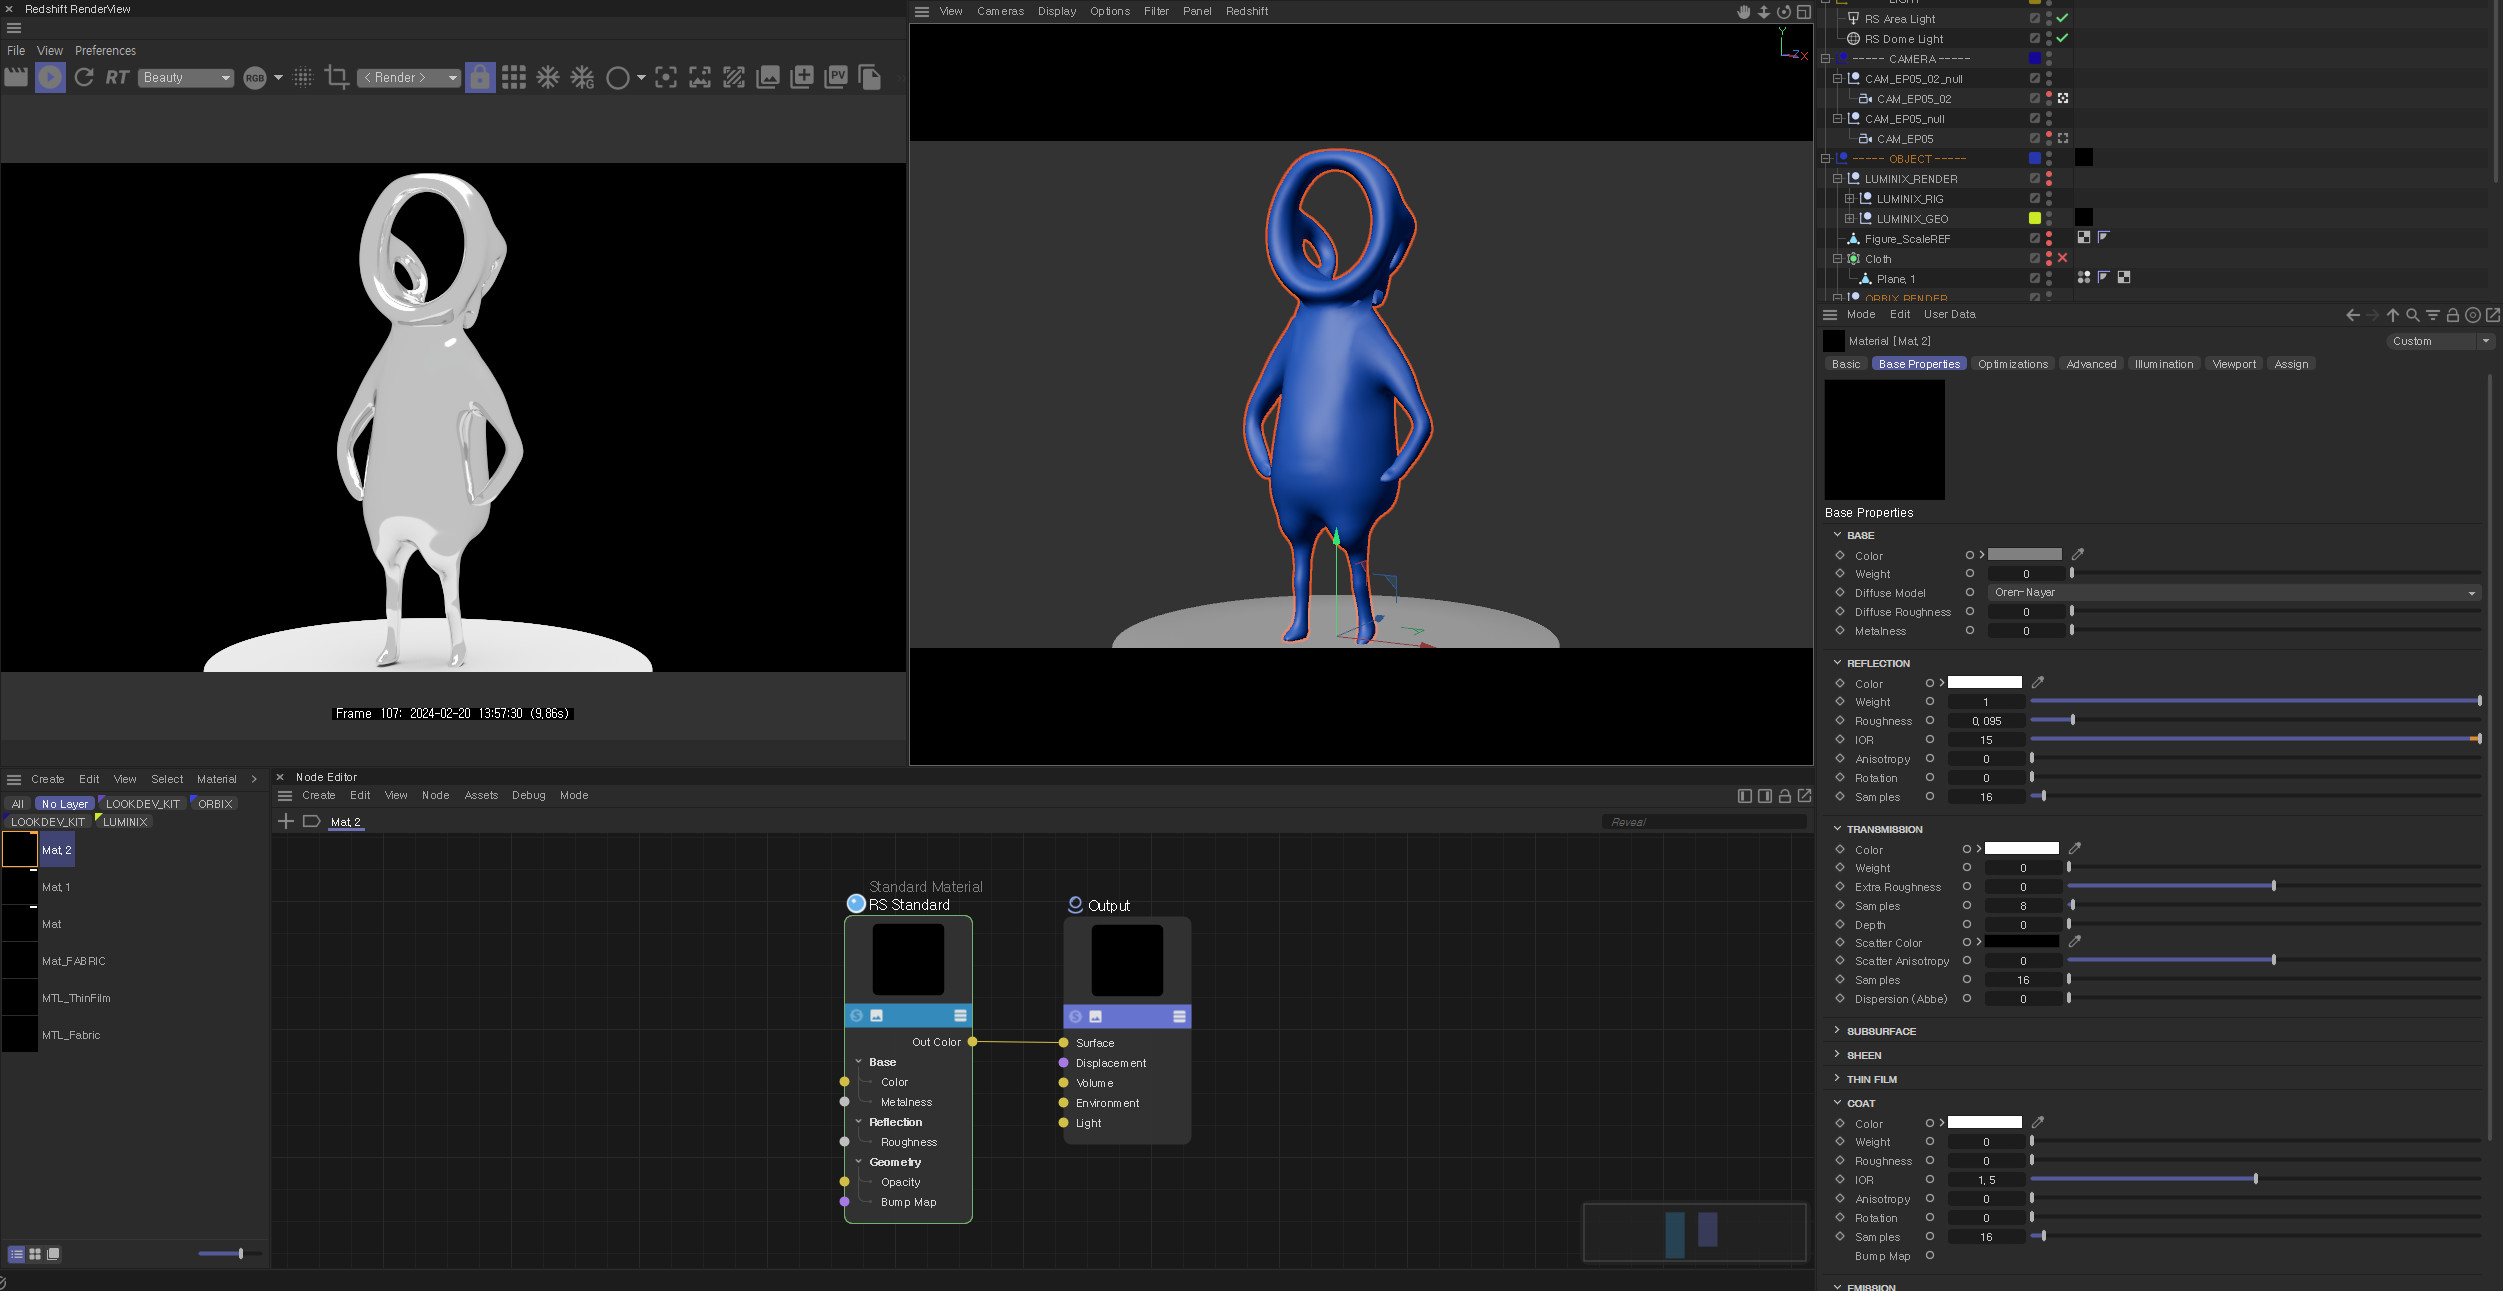Viewport: 2503px width, 1291px height.
Task: Open the Preferences menu in RenderView
Action: tap(105, 51)
